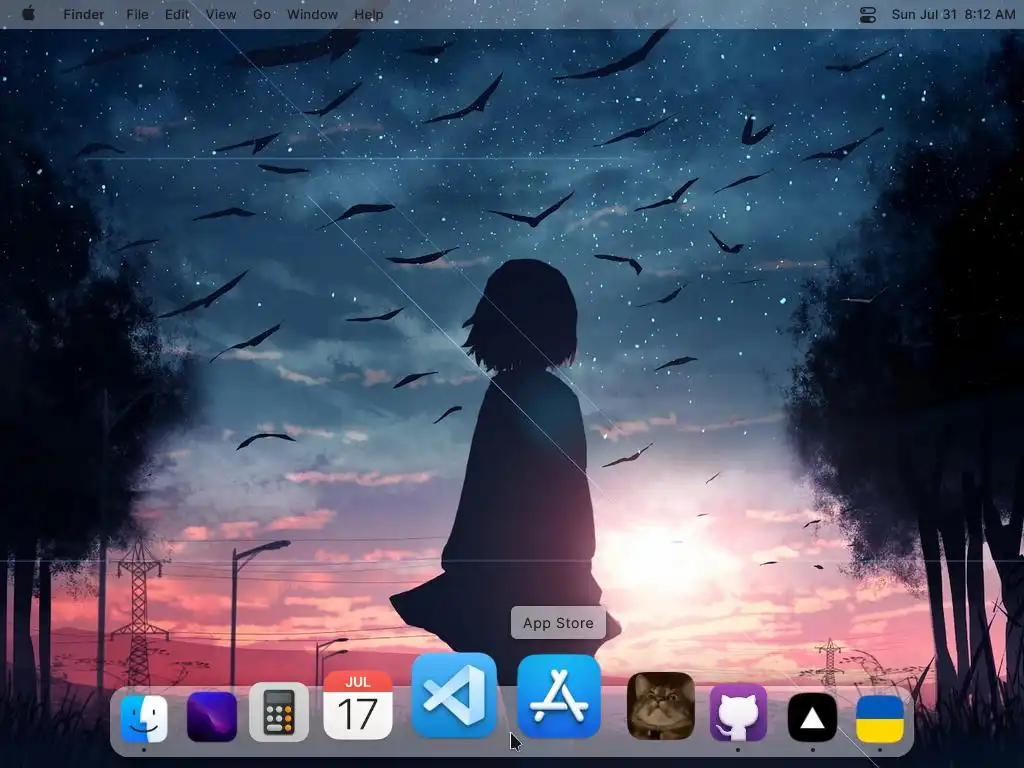Launch Calculator from the dock
1024x768 pixels.
coord(280,712)
